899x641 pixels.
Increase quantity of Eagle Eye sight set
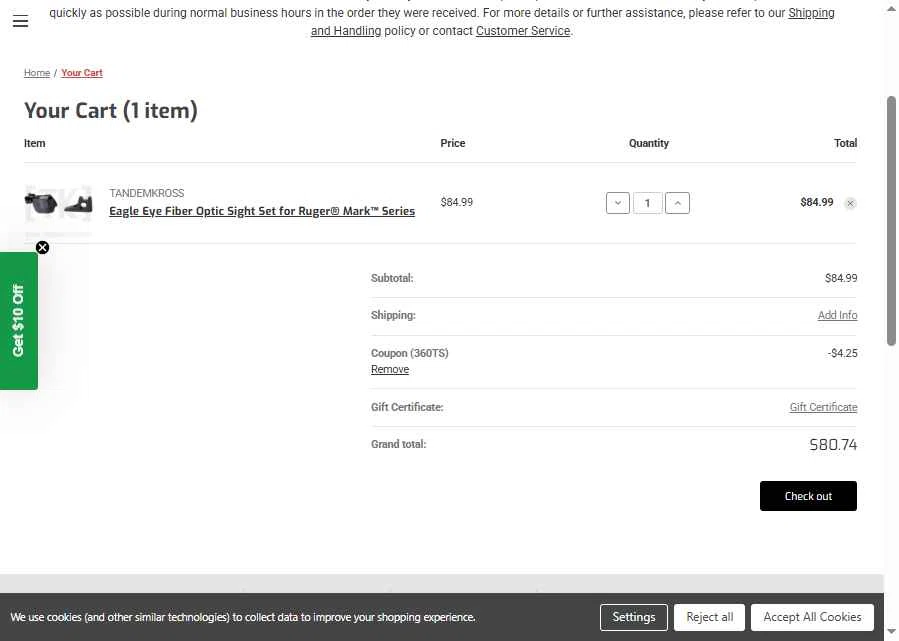tap(677, 203)
